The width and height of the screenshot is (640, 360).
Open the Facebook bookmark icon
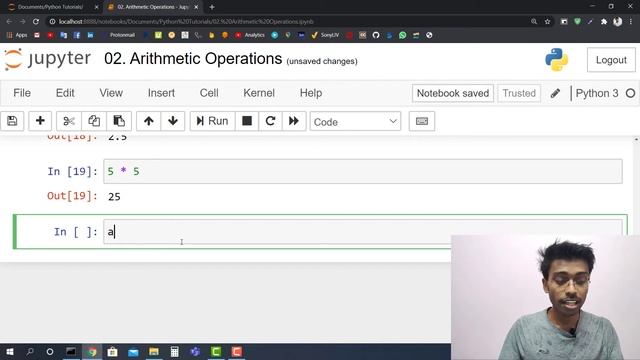tap(77, 35)
